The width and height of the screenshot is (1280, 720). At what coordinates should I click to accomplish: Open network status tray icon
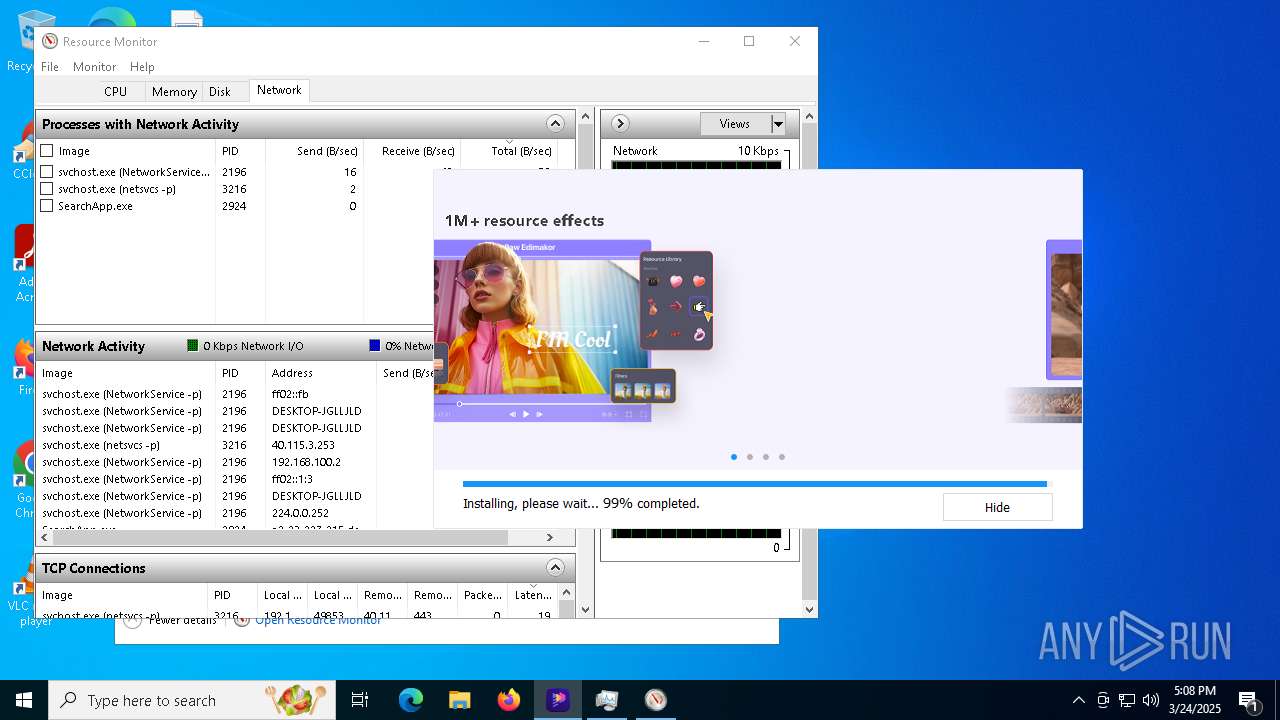1127,700
